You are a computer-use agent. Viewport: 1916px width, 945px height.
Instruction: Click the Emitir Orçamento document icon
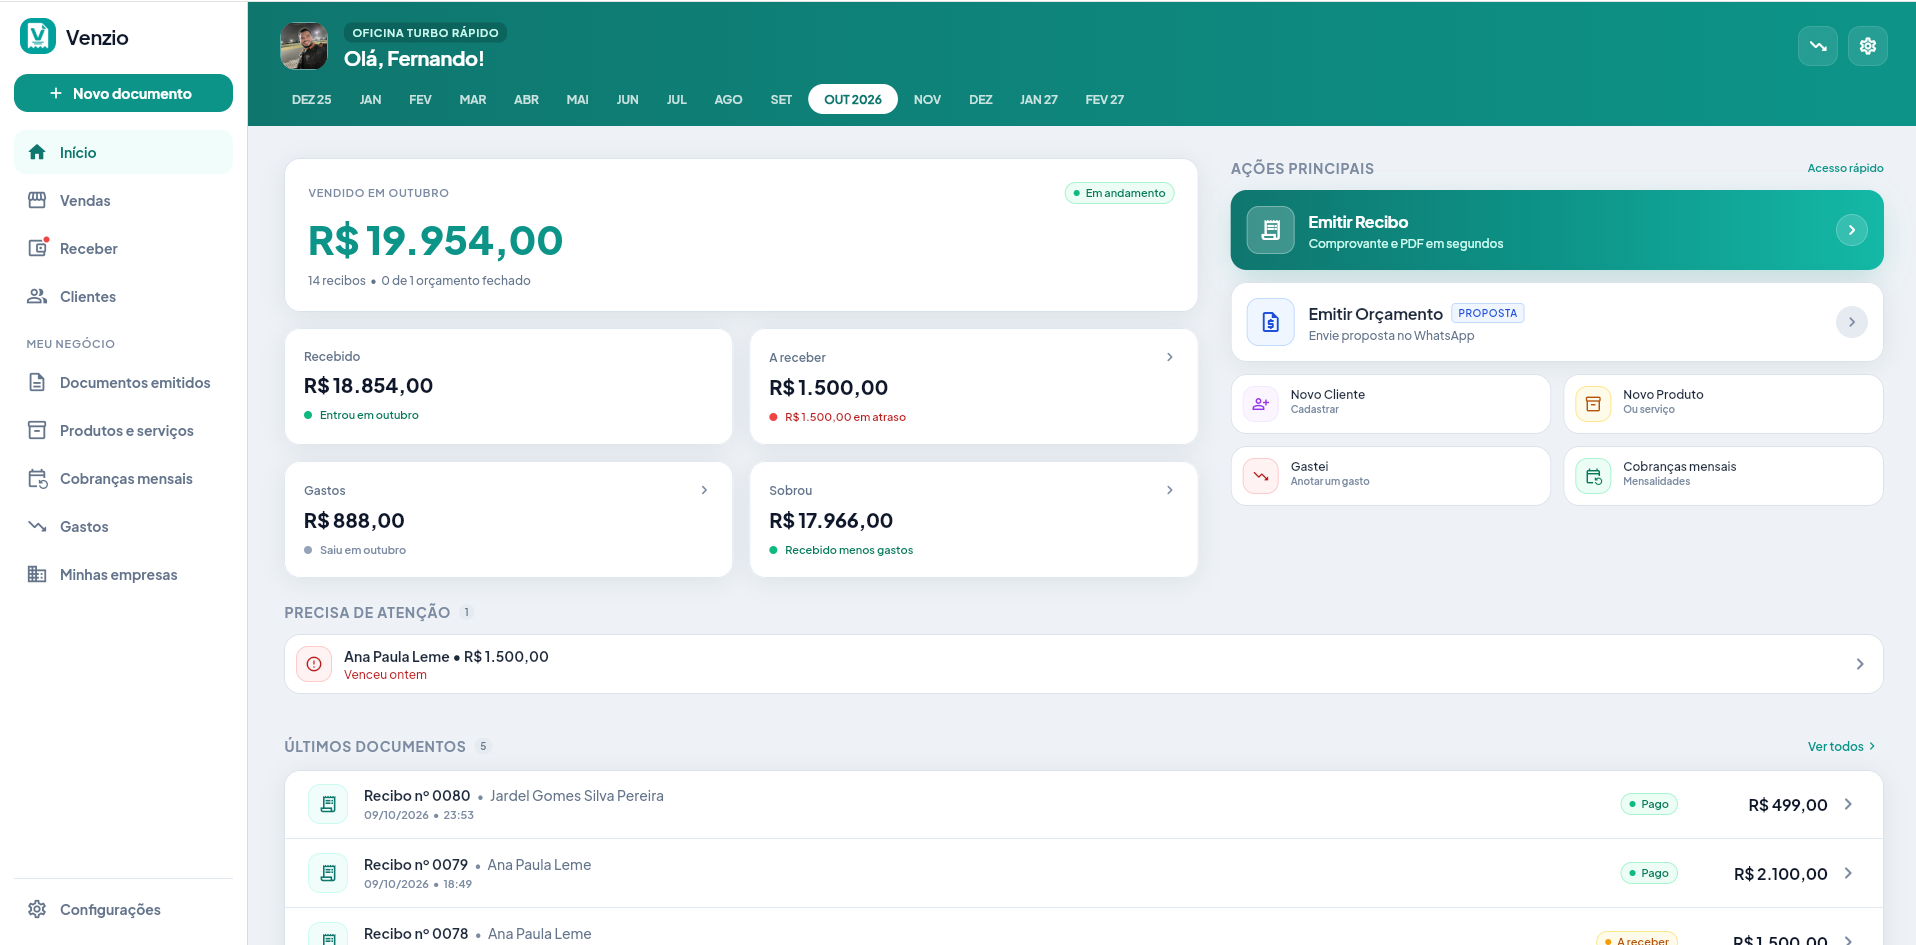click(x=1270, y=322)
